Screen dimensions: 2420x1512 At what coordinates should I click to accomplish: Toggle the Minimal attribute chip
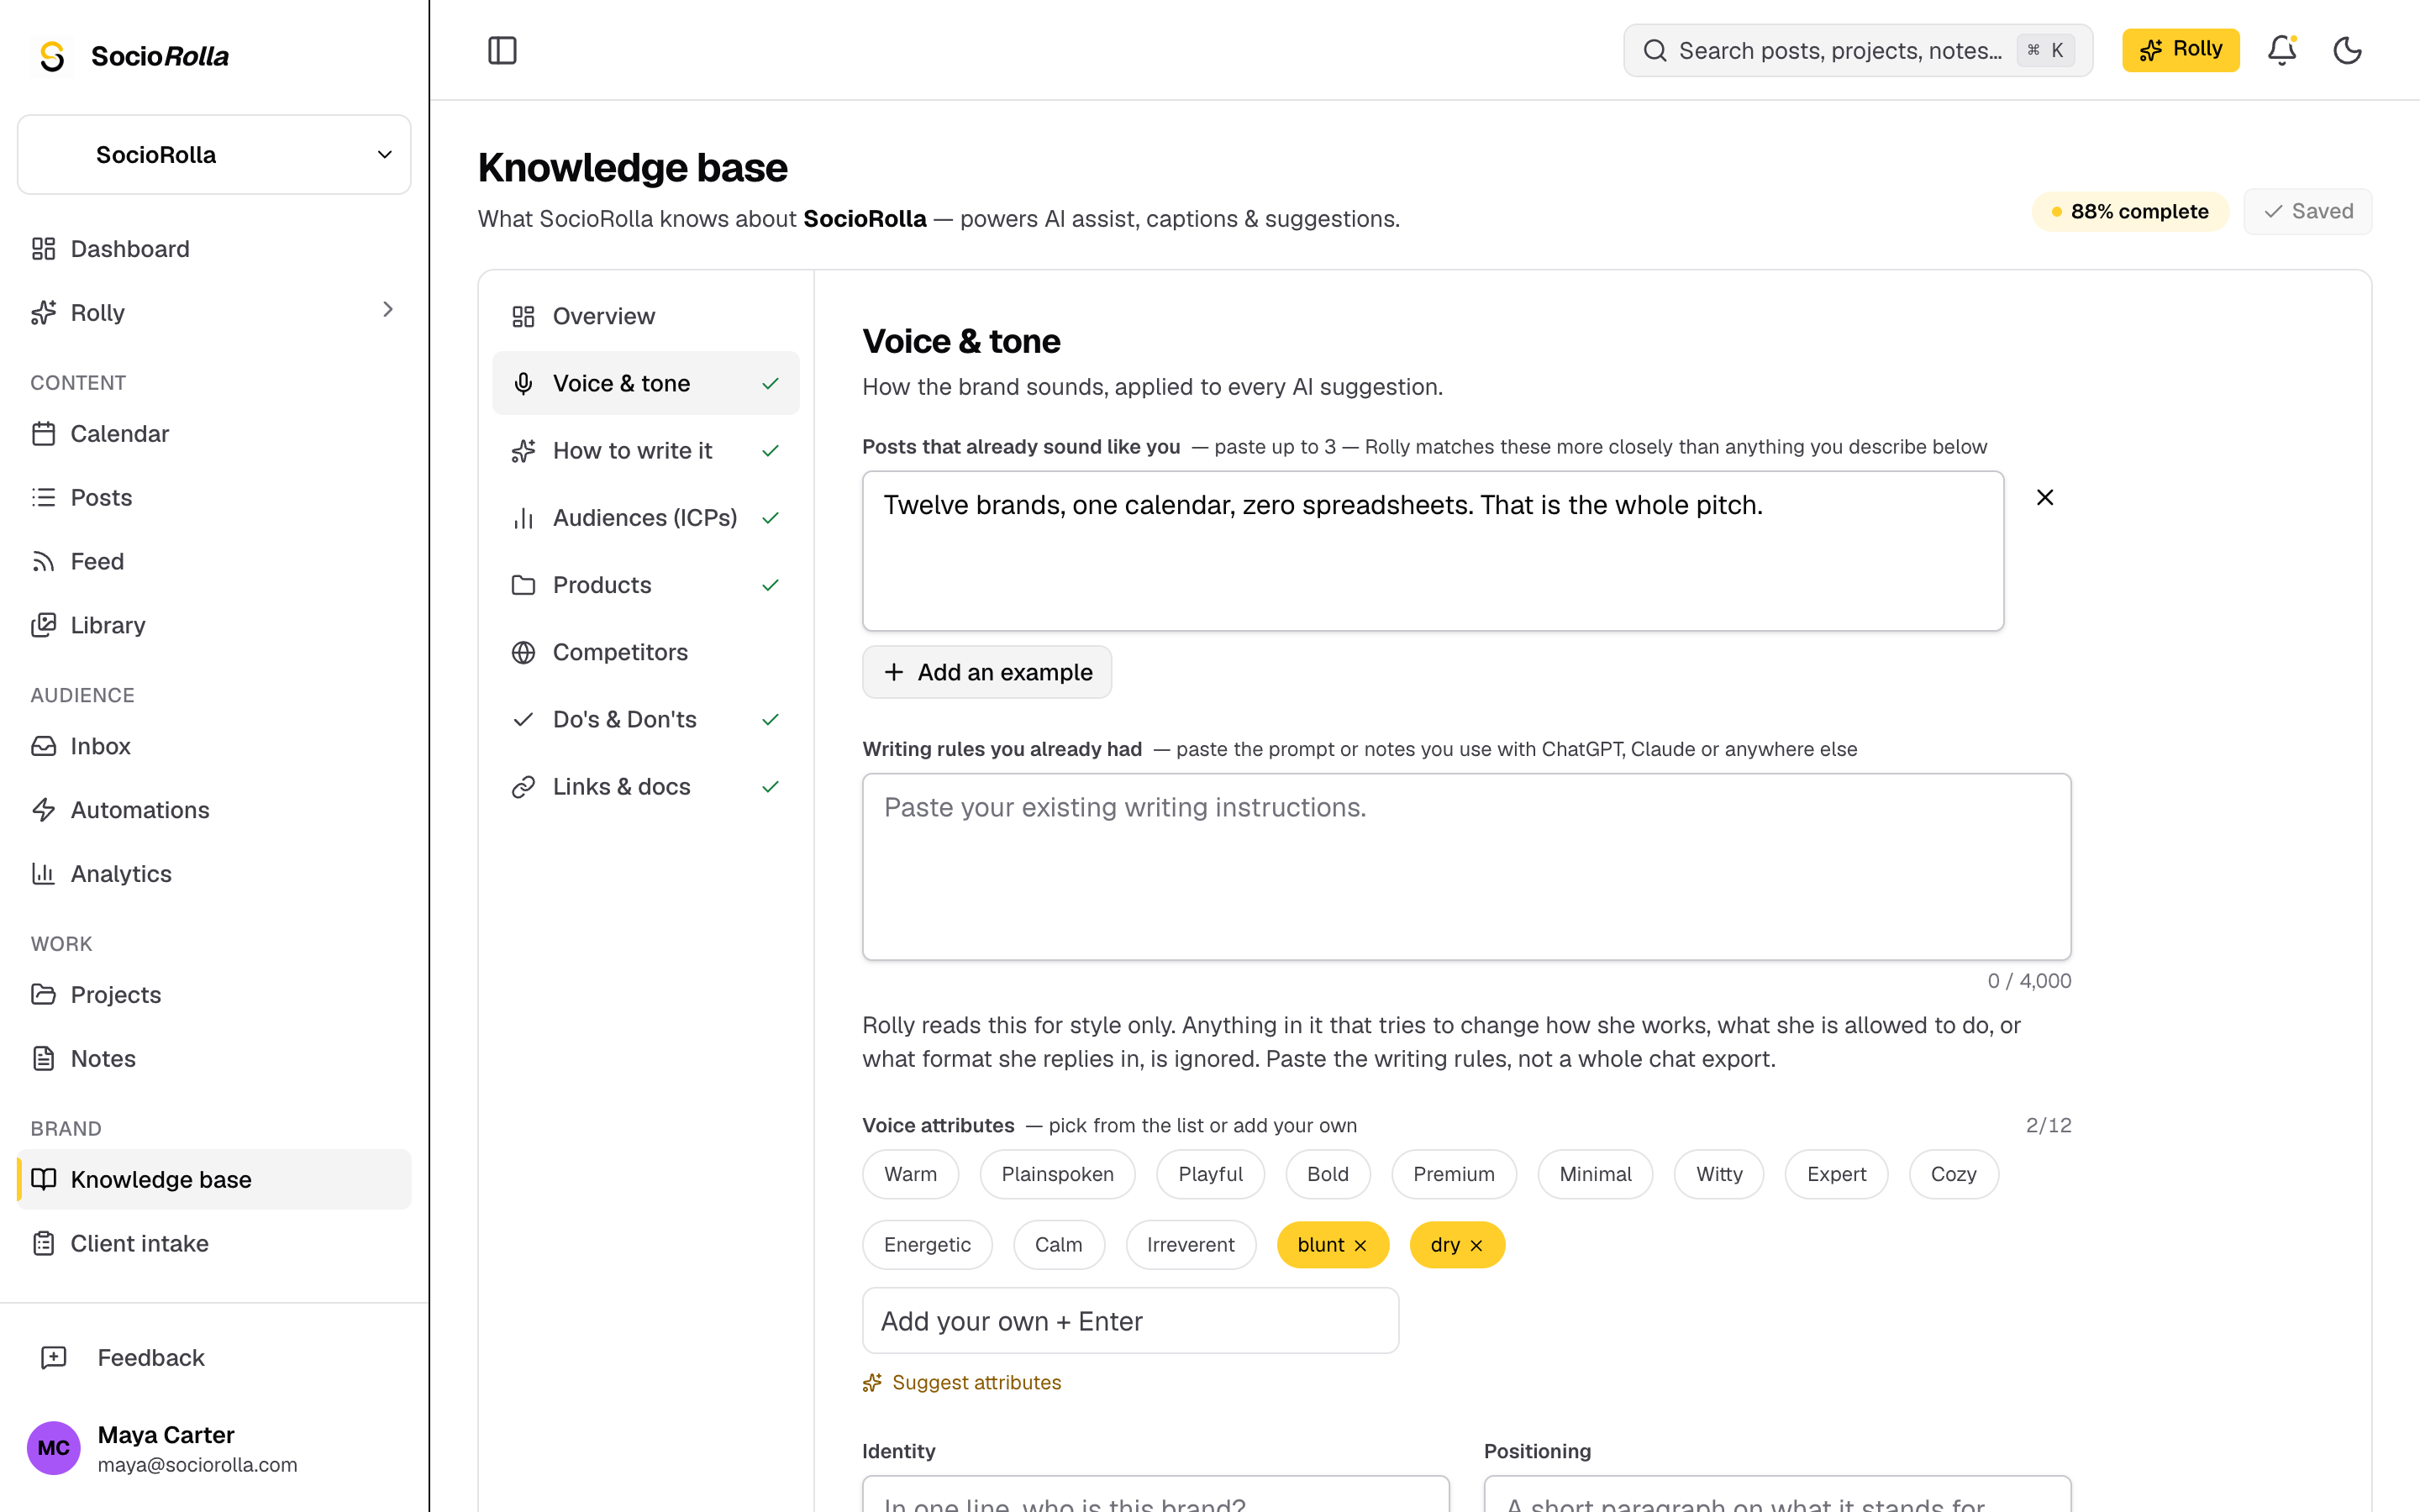point(1595,1174)
